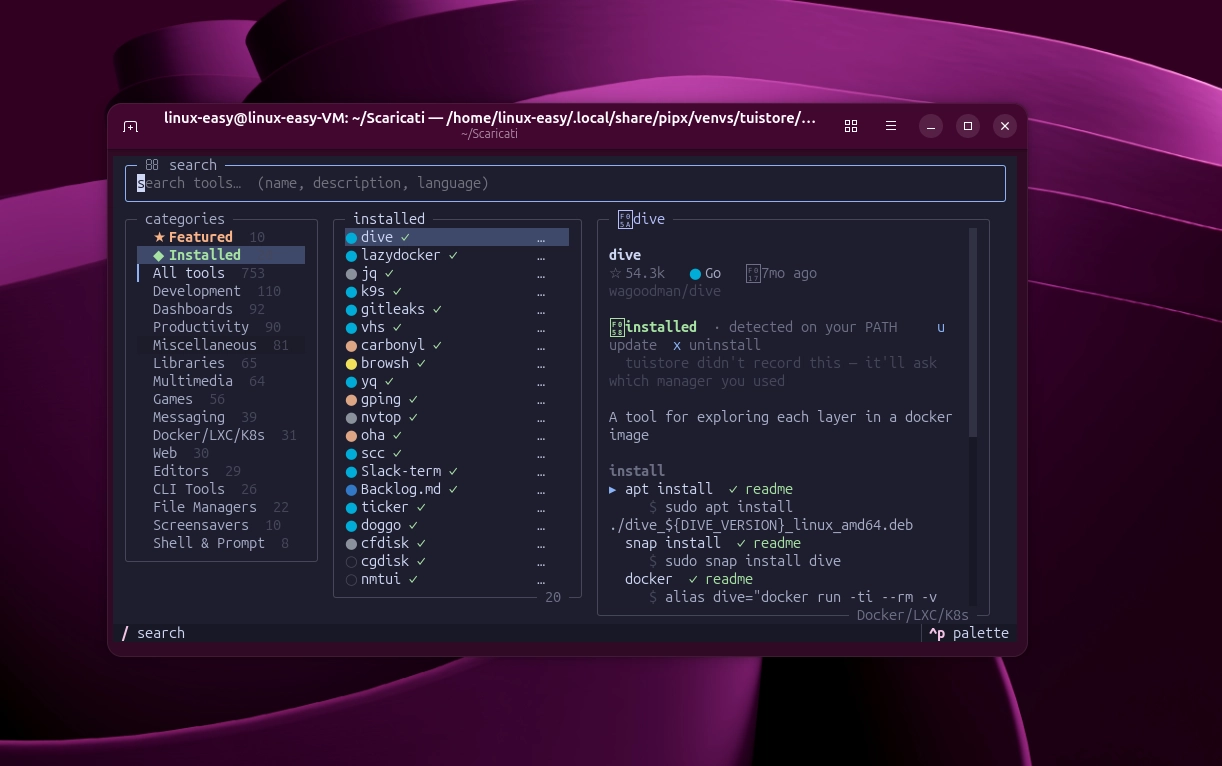
Task: Select the apt install arrow marker
Action: tap(613, 489)
